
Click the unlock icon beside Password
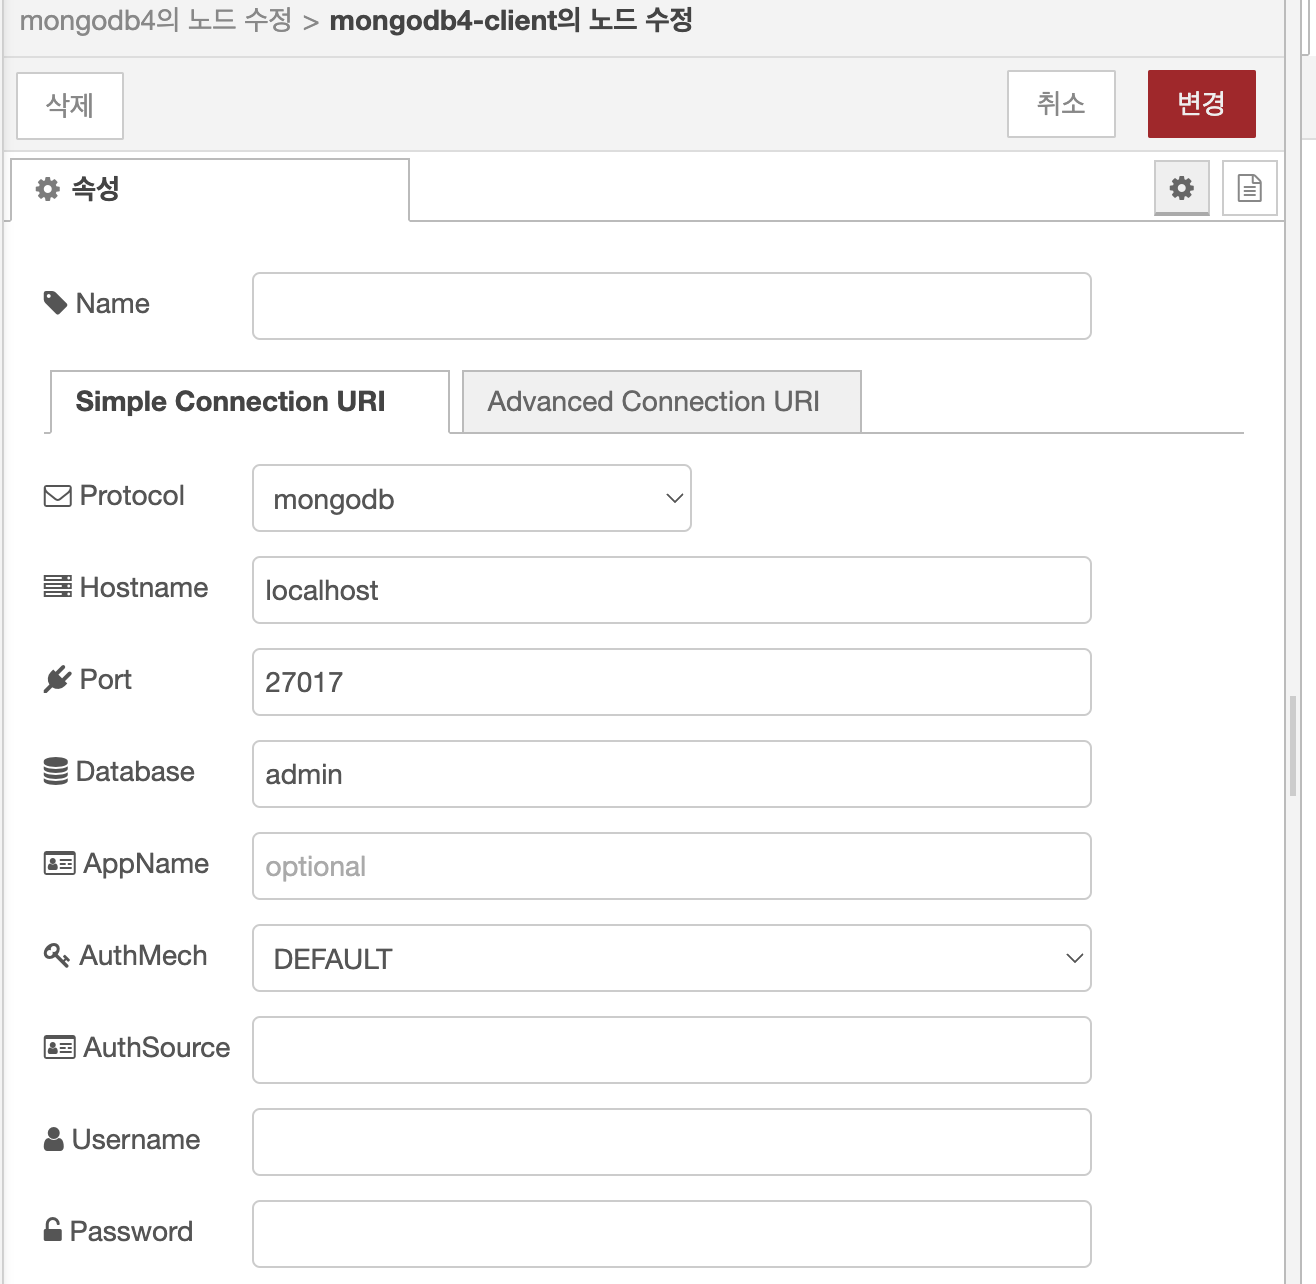tap(53, 1230)
